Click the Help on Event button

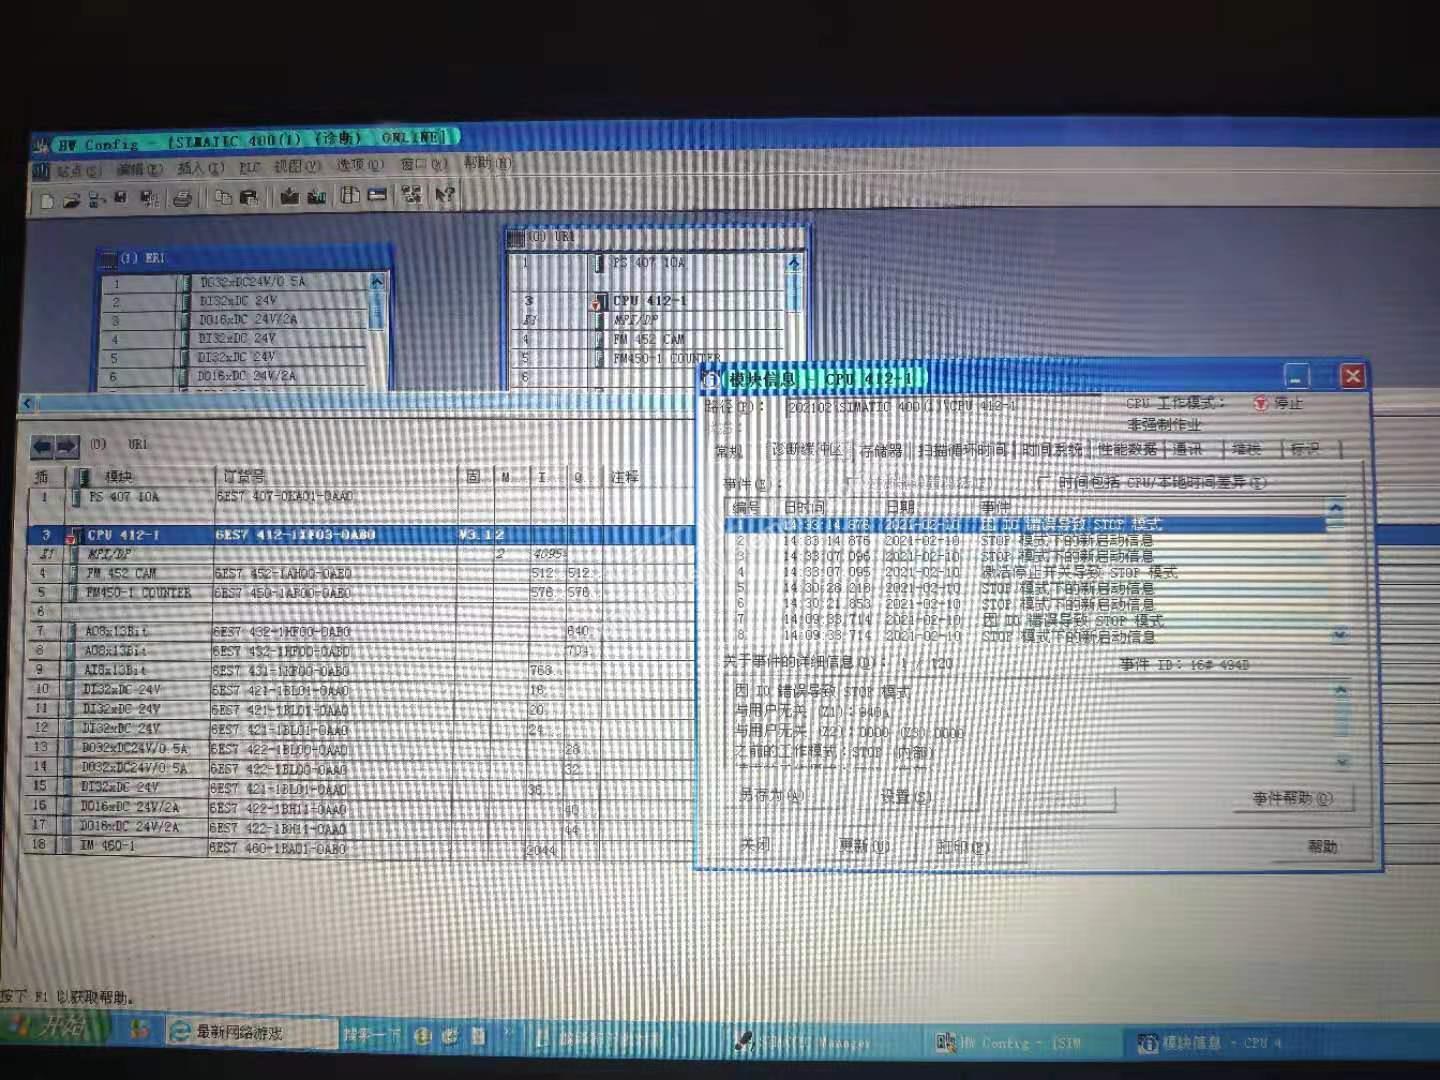pos(1294,798)
